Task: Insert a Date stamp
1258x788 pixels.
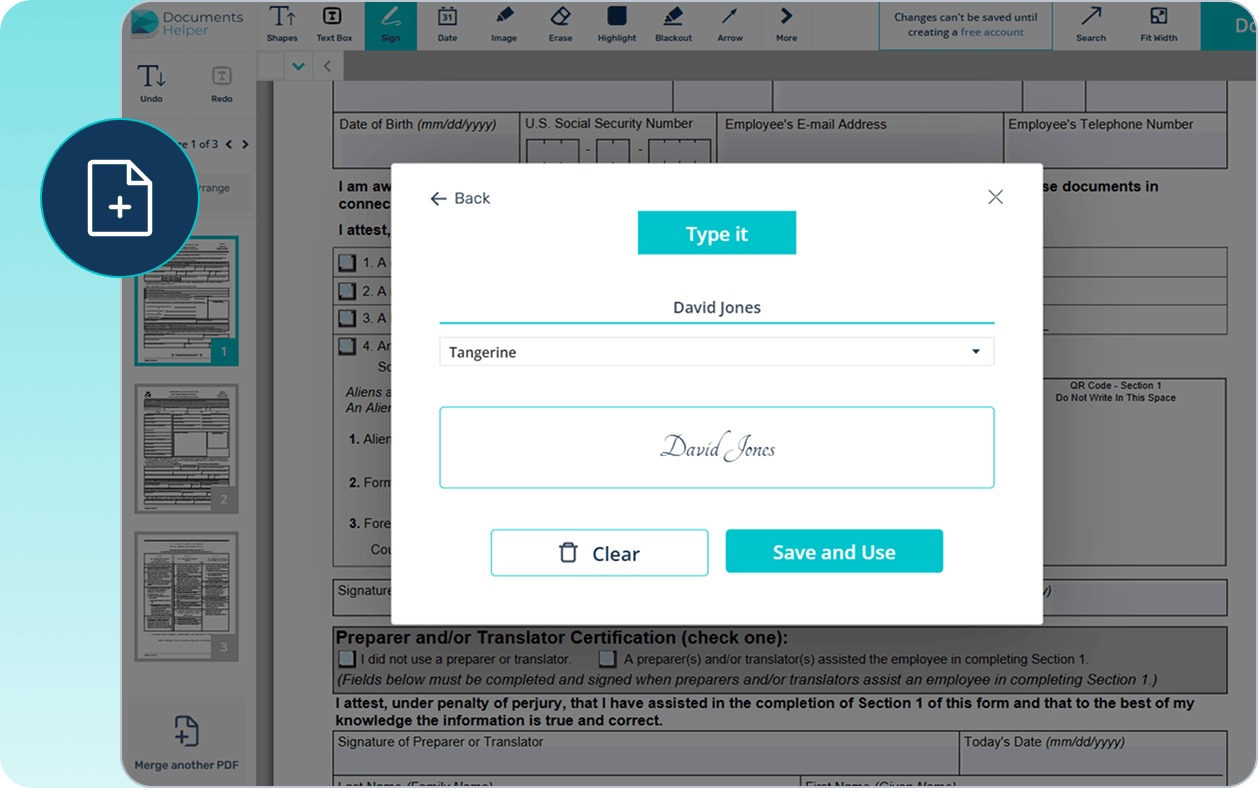Action: coord(447,24)
